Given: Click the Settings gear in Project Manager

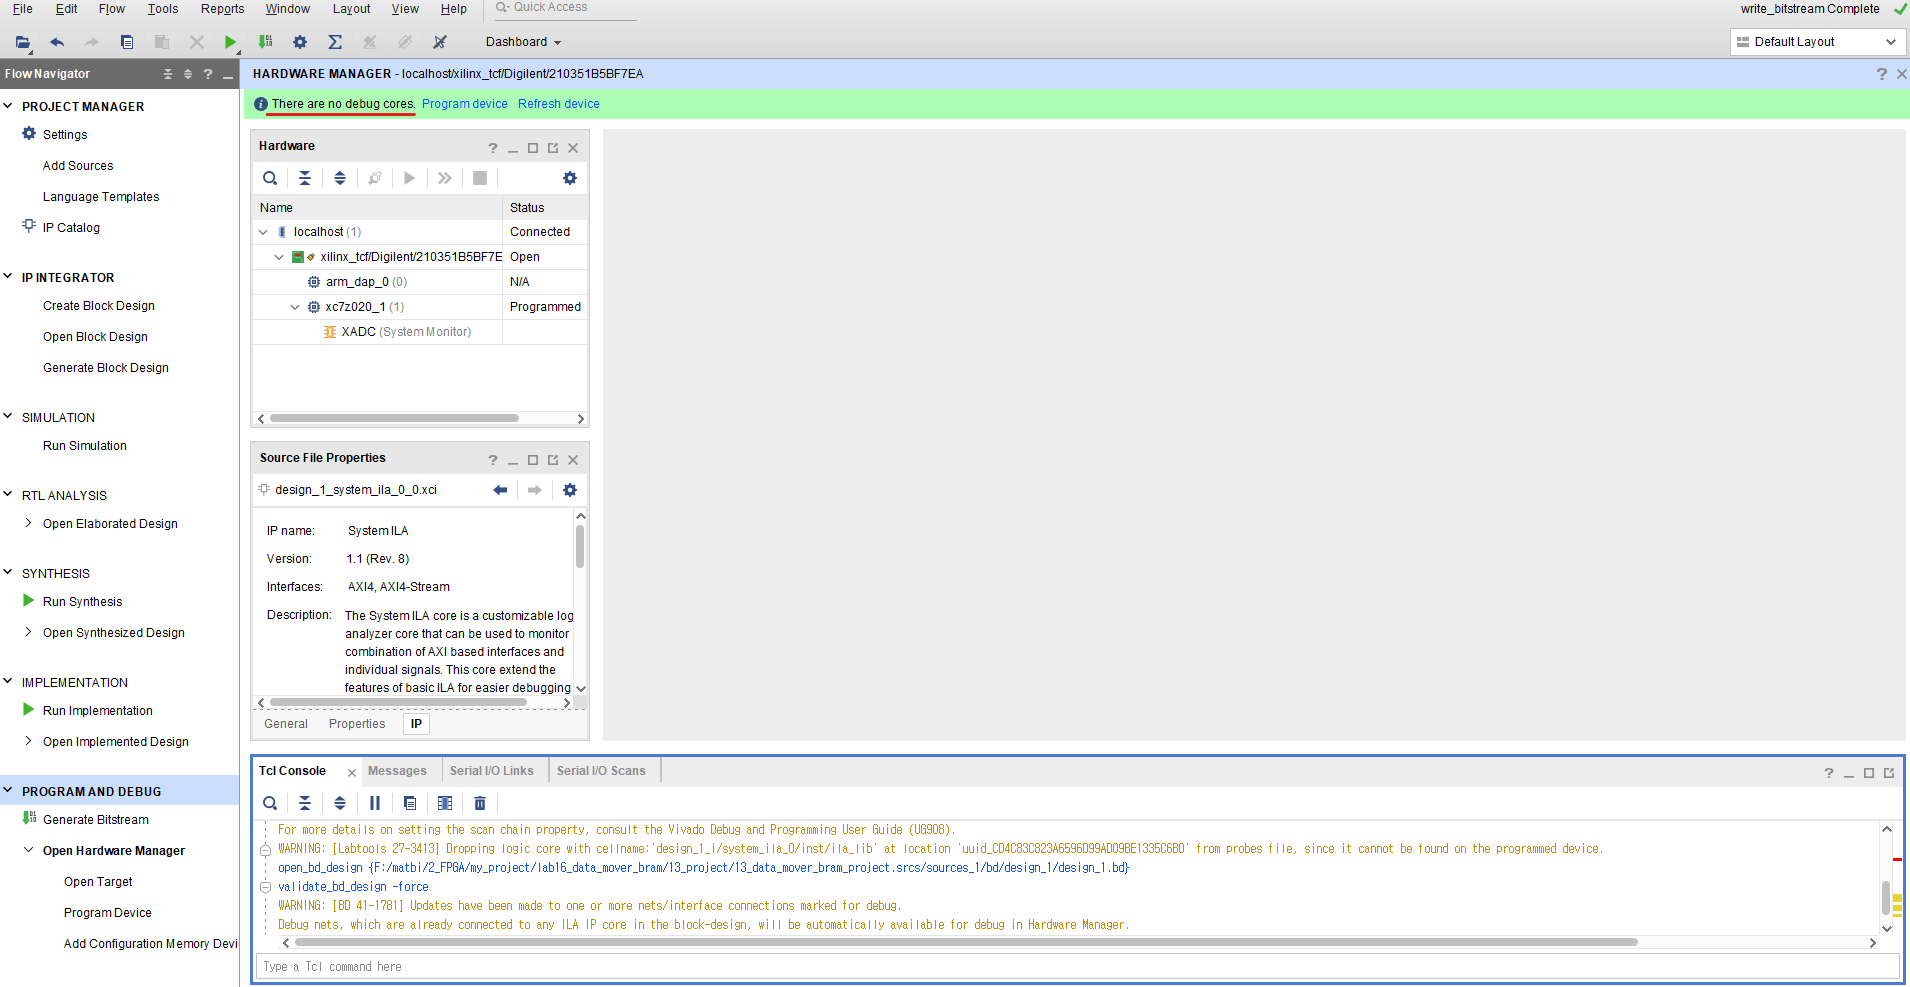Looking at the screenshot, I should pos(29,134).
